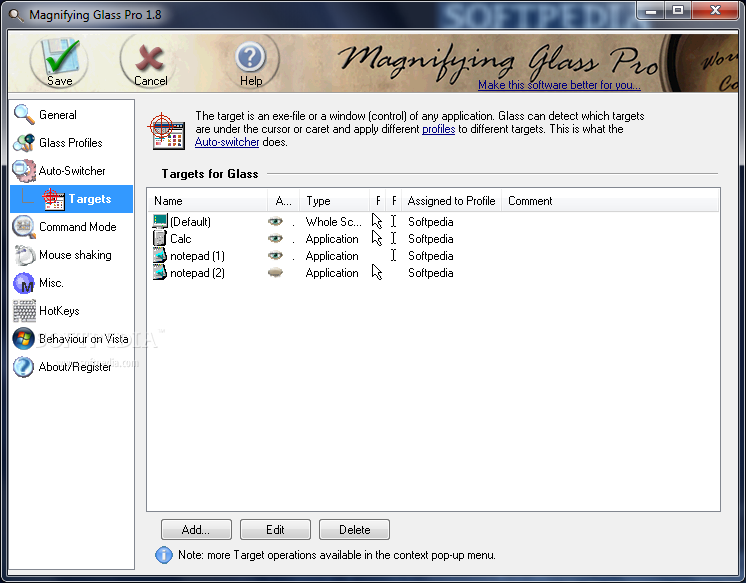Click the large Targets description icon
Screen dimensions: 746x583
[x=167, y=131]
